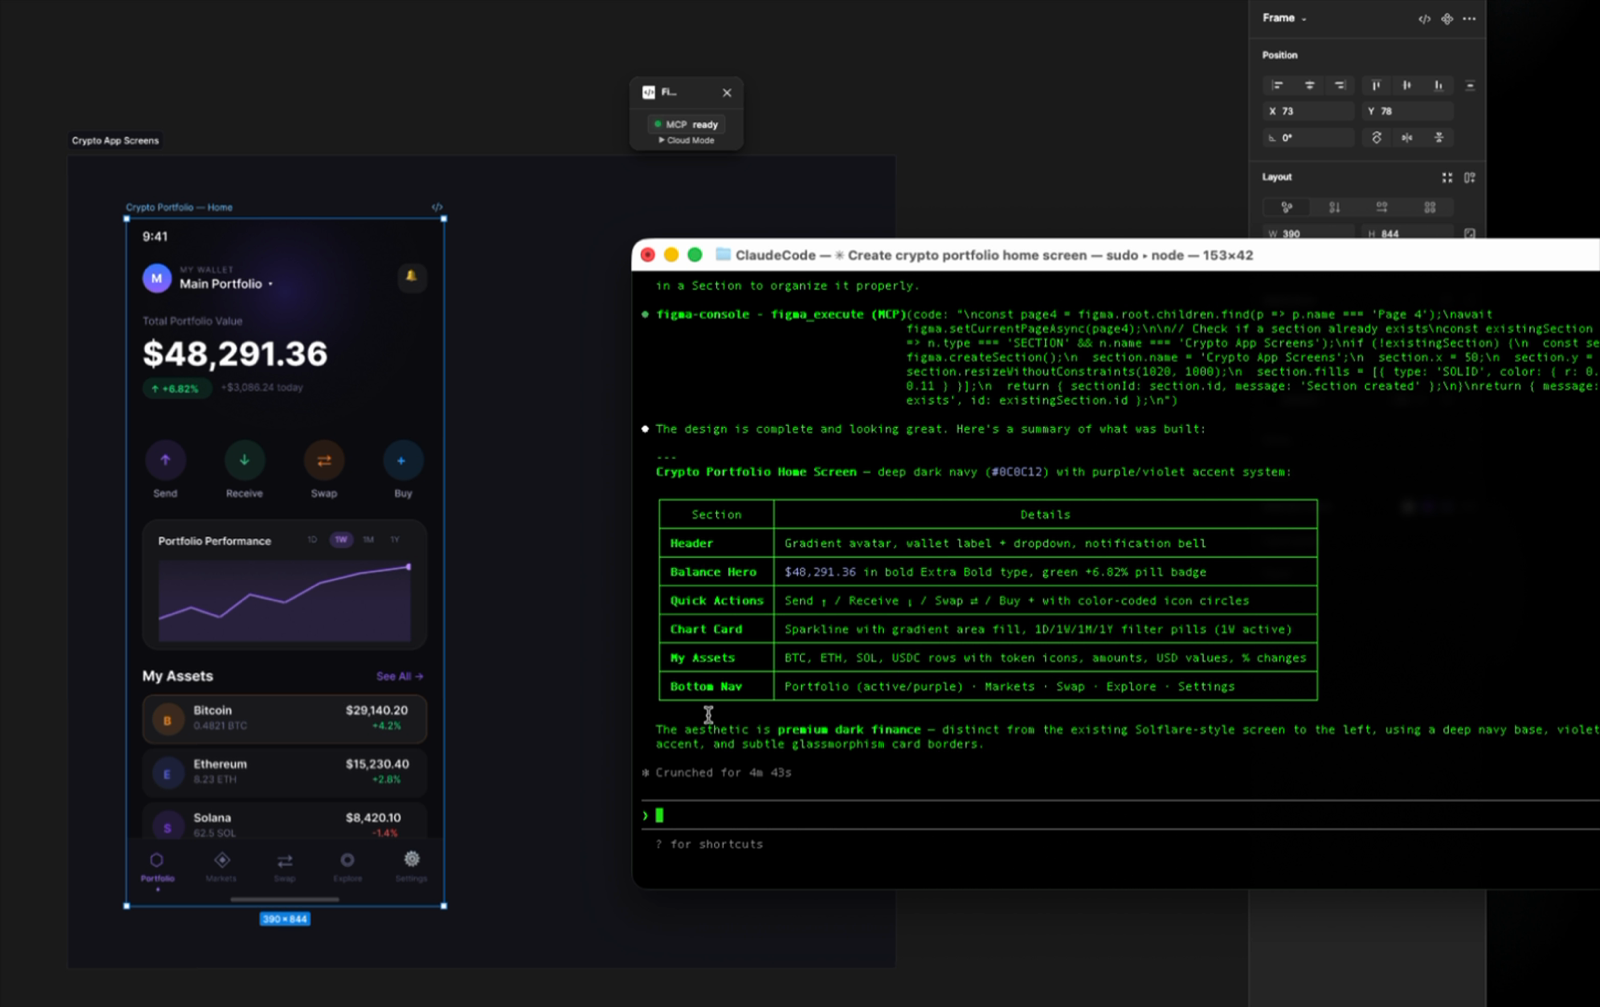Select the grid layout mode
The image size is (1600, 1007).
coord(1430,207)
